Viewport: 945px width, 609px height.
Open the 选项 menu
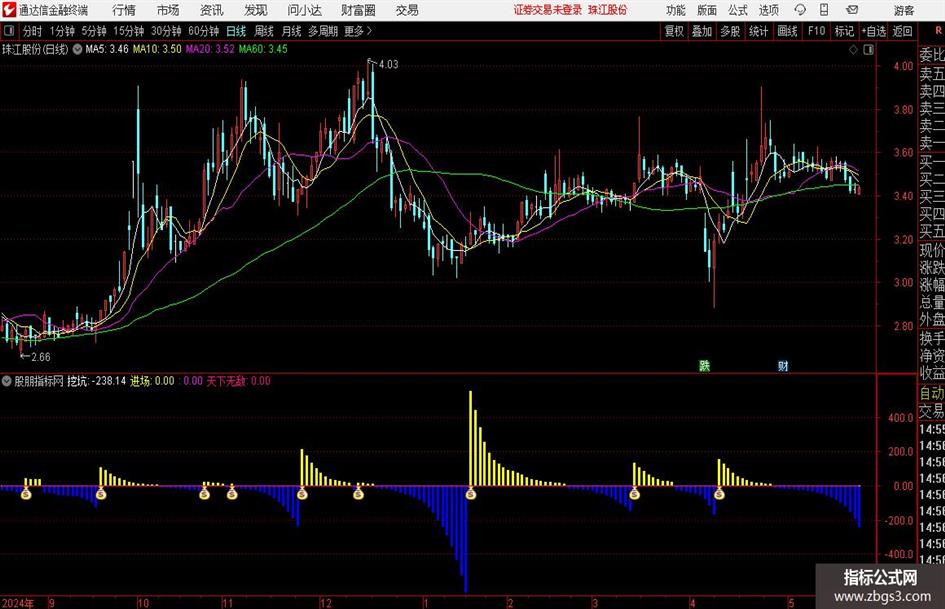(768, 10)
